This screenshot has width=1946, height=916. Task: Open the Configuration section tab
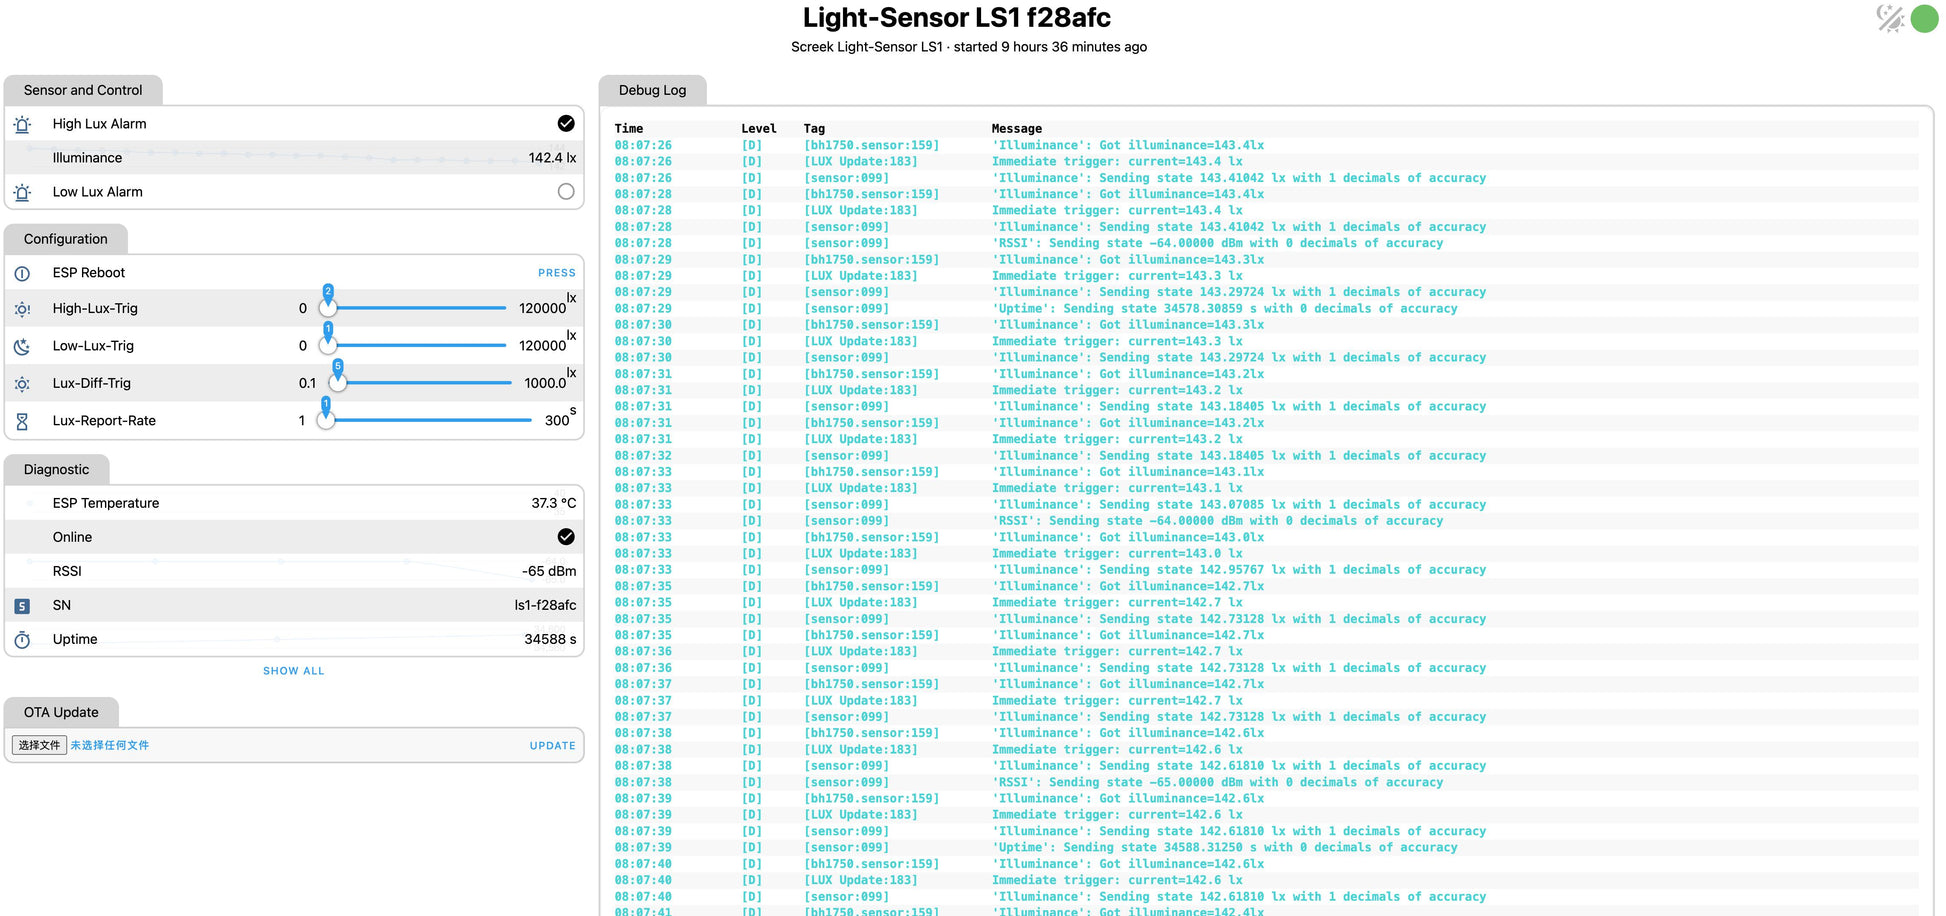[66, 239]
